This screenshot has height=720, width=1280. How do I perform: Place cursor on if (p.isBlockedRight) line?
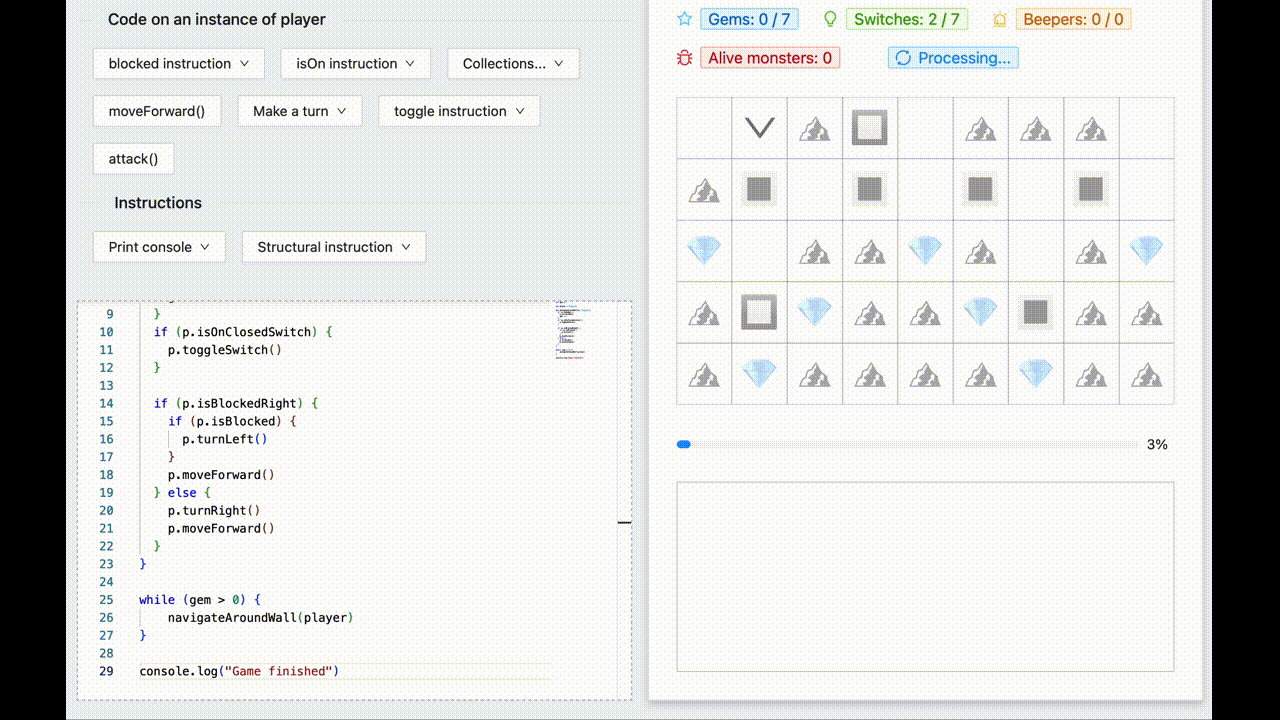click(x=236, y=403)
